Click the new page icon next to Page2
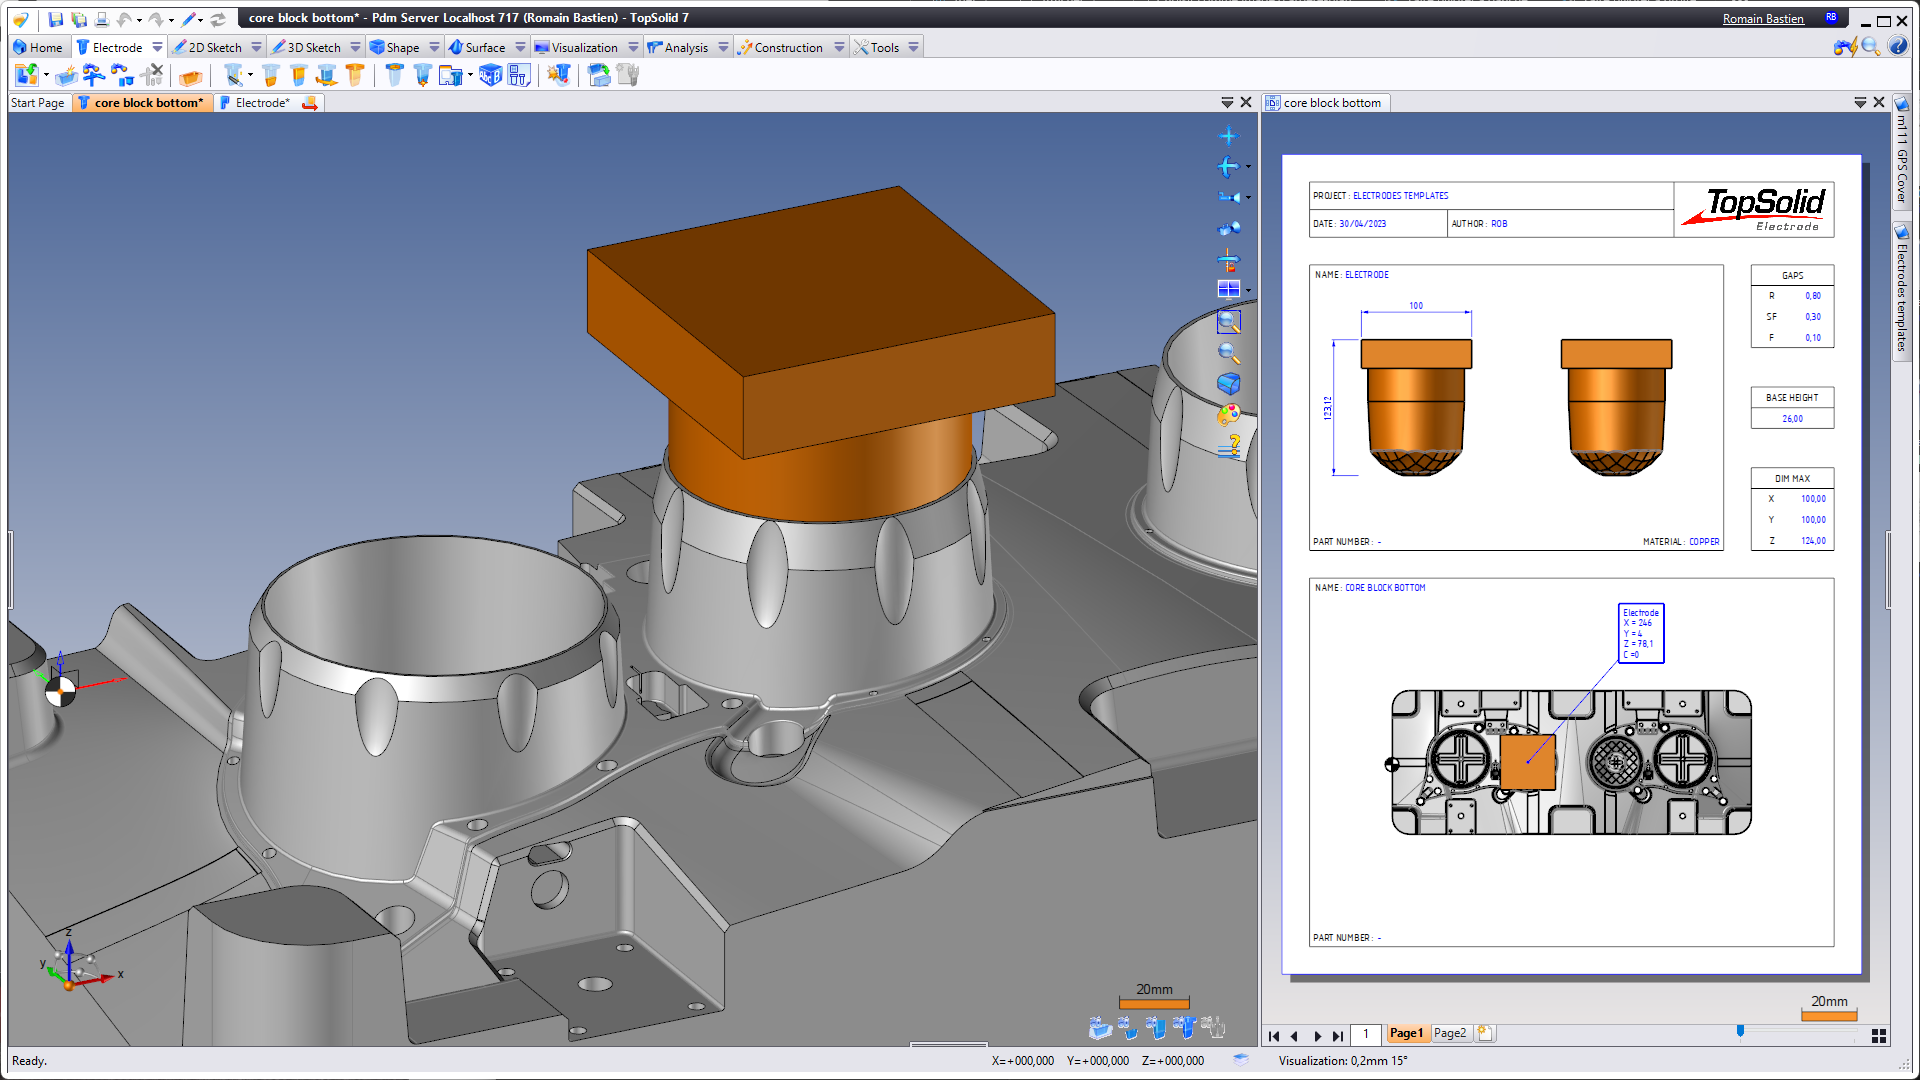Screen dimensions: 1920x1080 [1485, 1034]
